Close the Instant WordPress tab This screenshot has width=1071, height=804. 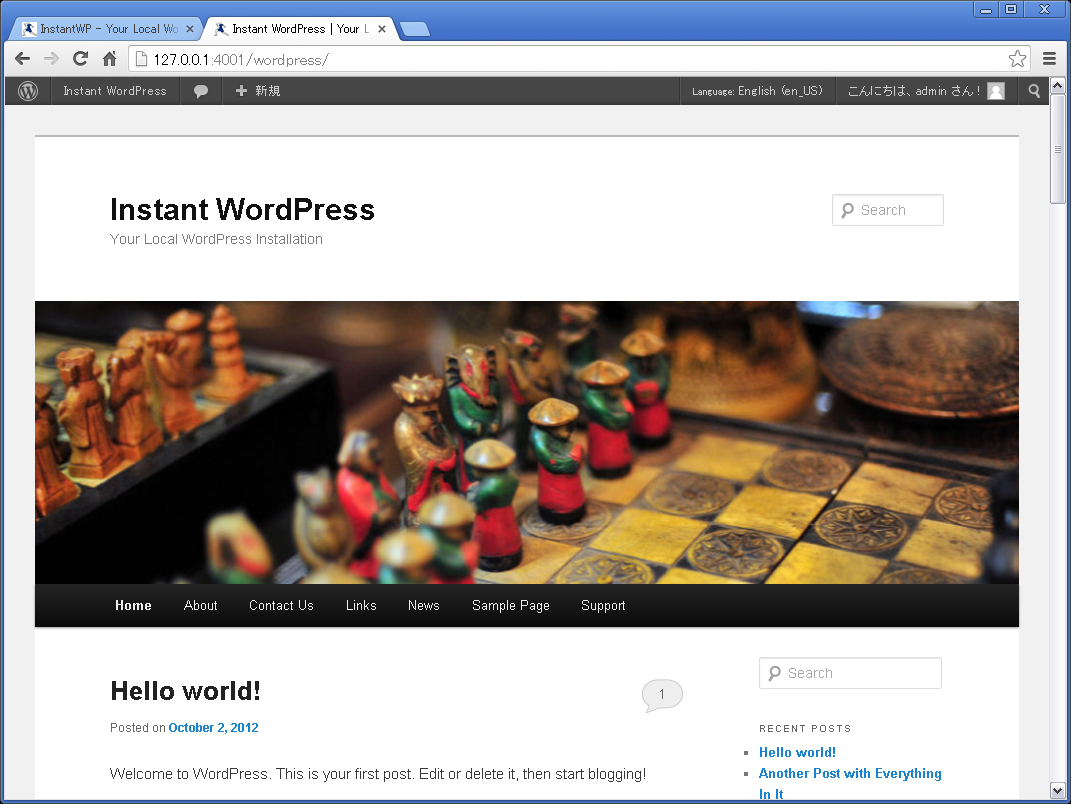coord(382,29)
